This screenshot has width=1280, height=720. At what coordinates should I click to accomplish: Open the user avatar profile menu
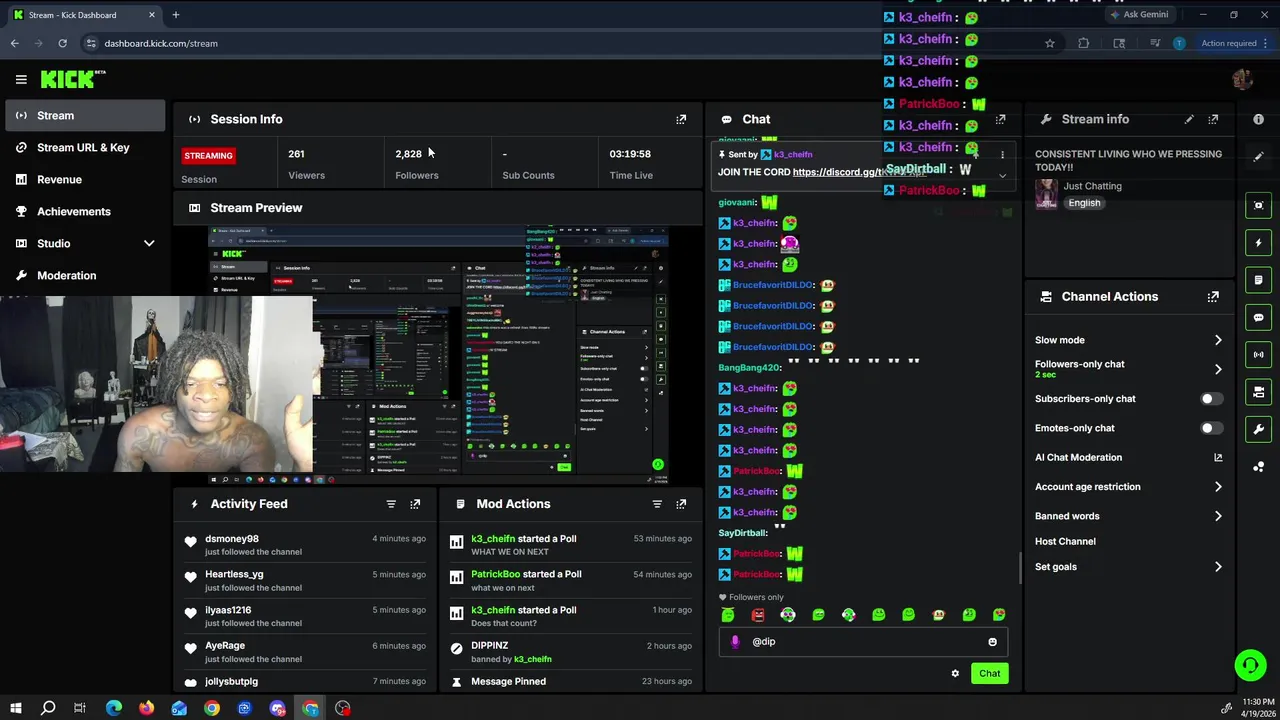(1243, 79)
